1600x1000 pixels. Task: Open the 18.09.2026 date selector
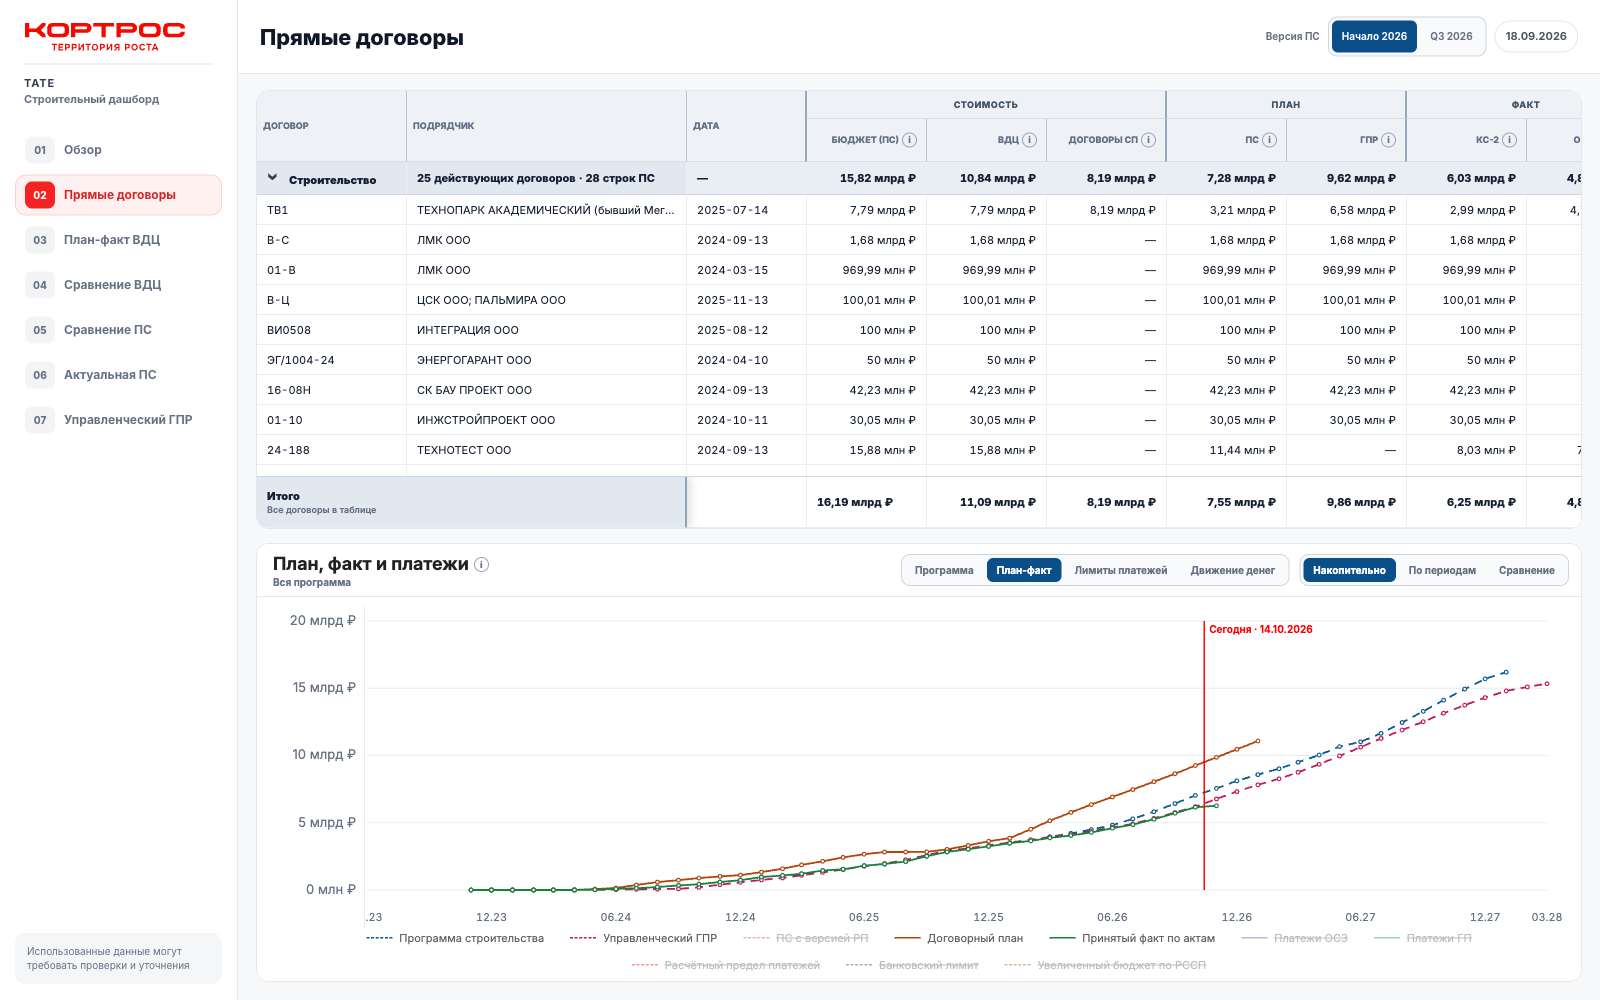(1536, 36)
